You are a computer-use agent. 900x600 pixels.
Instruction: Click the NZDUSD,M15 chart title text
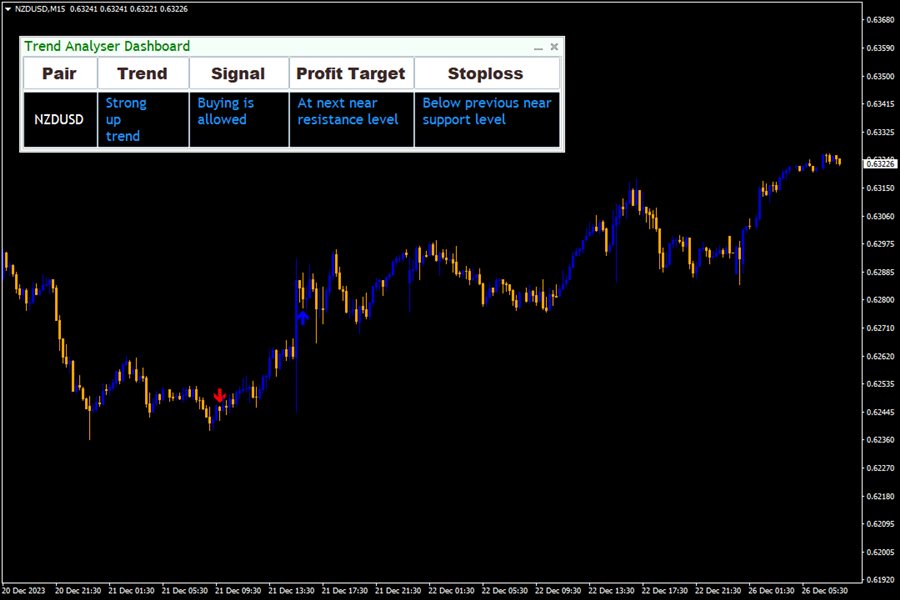point(40,9)
